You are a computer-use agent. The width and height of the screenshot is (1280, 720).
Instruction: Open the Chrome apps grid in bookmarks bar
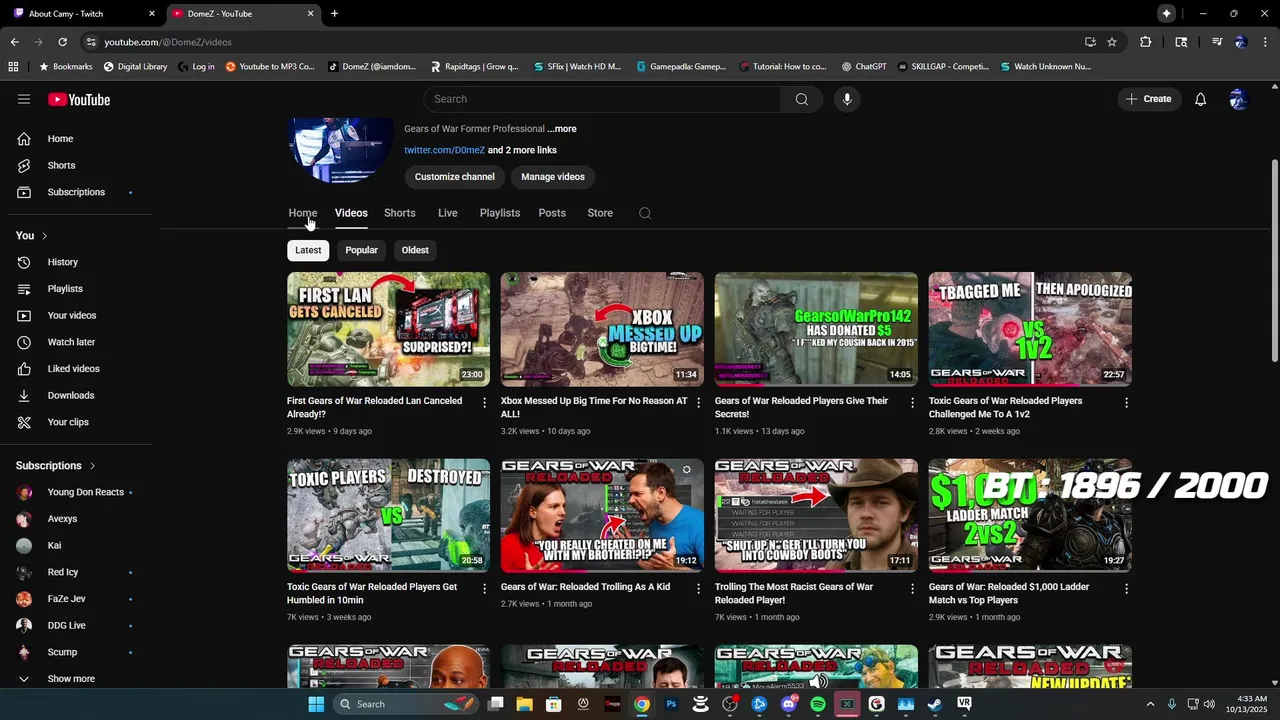coord(13,67)
